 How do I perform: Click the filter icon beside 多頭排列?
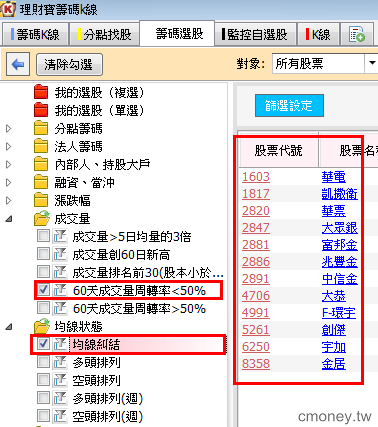(60, 362)
